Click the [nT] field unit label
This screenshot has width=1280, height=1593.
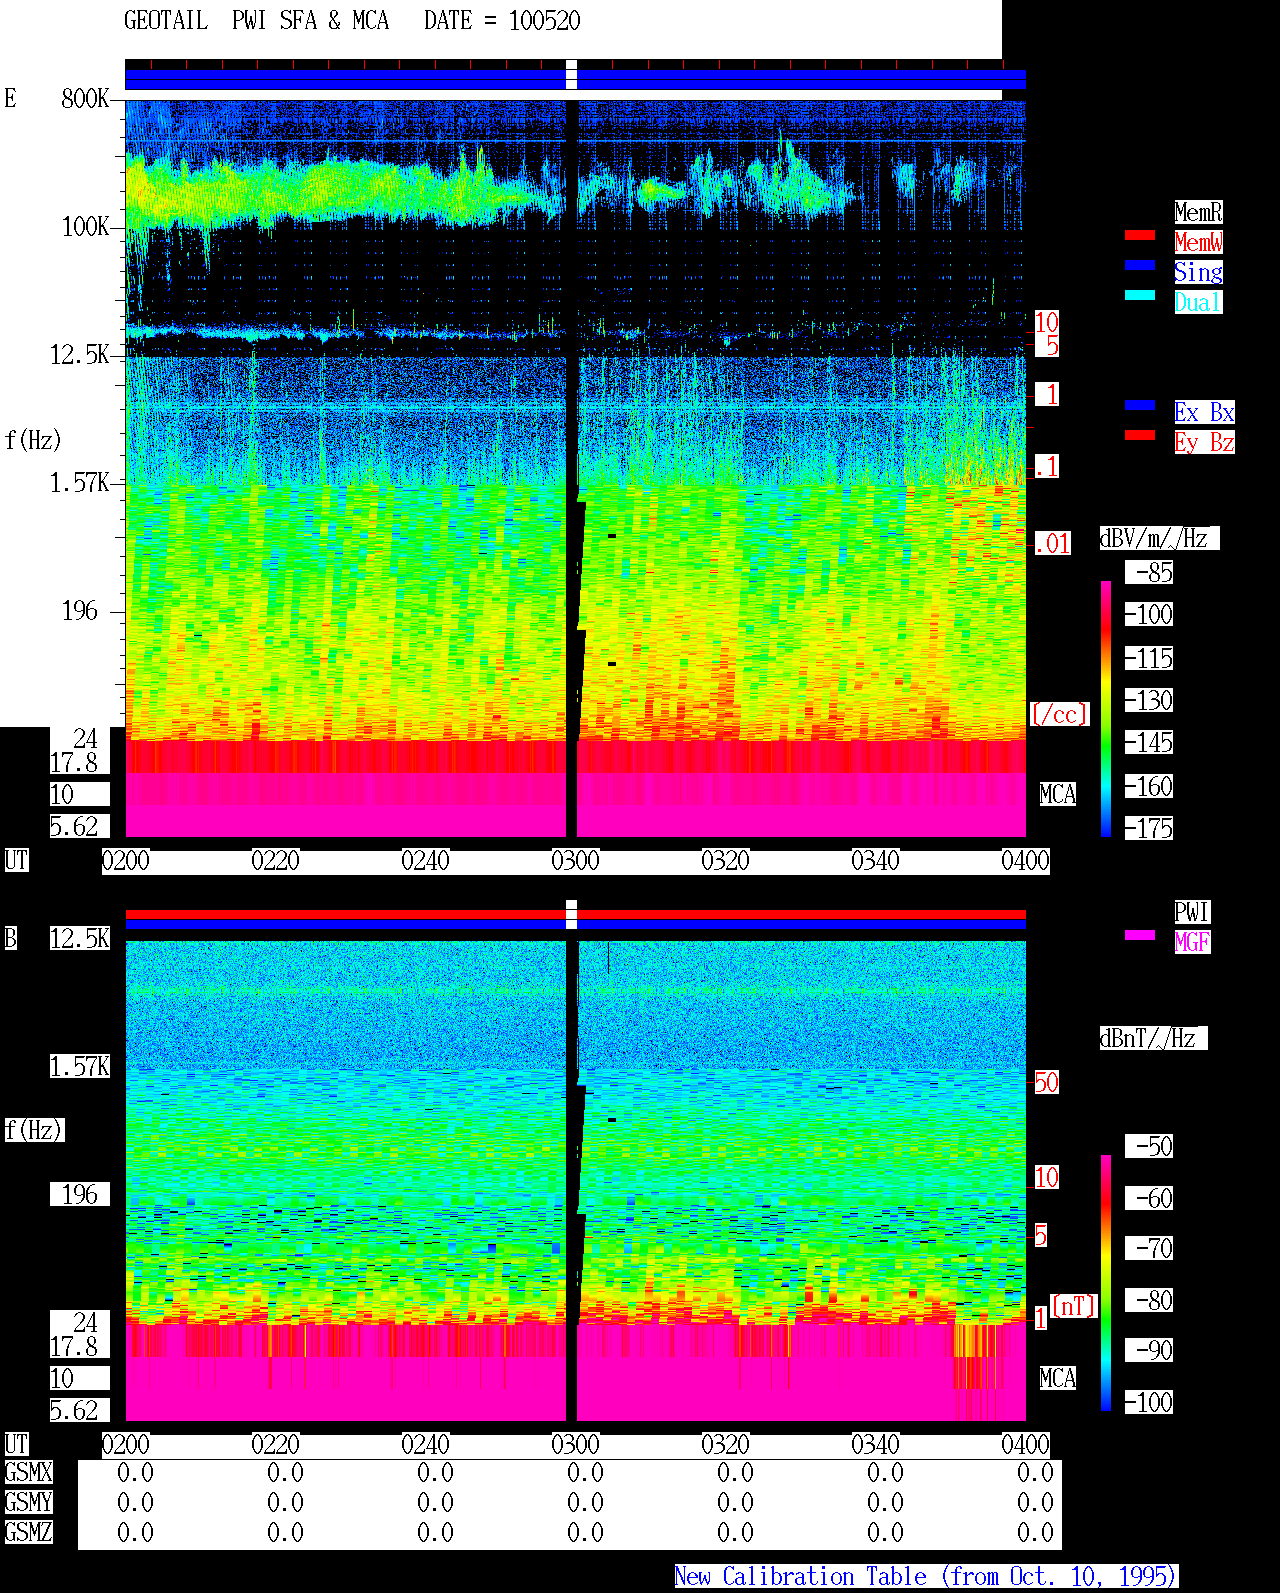pos(1074,1307)
